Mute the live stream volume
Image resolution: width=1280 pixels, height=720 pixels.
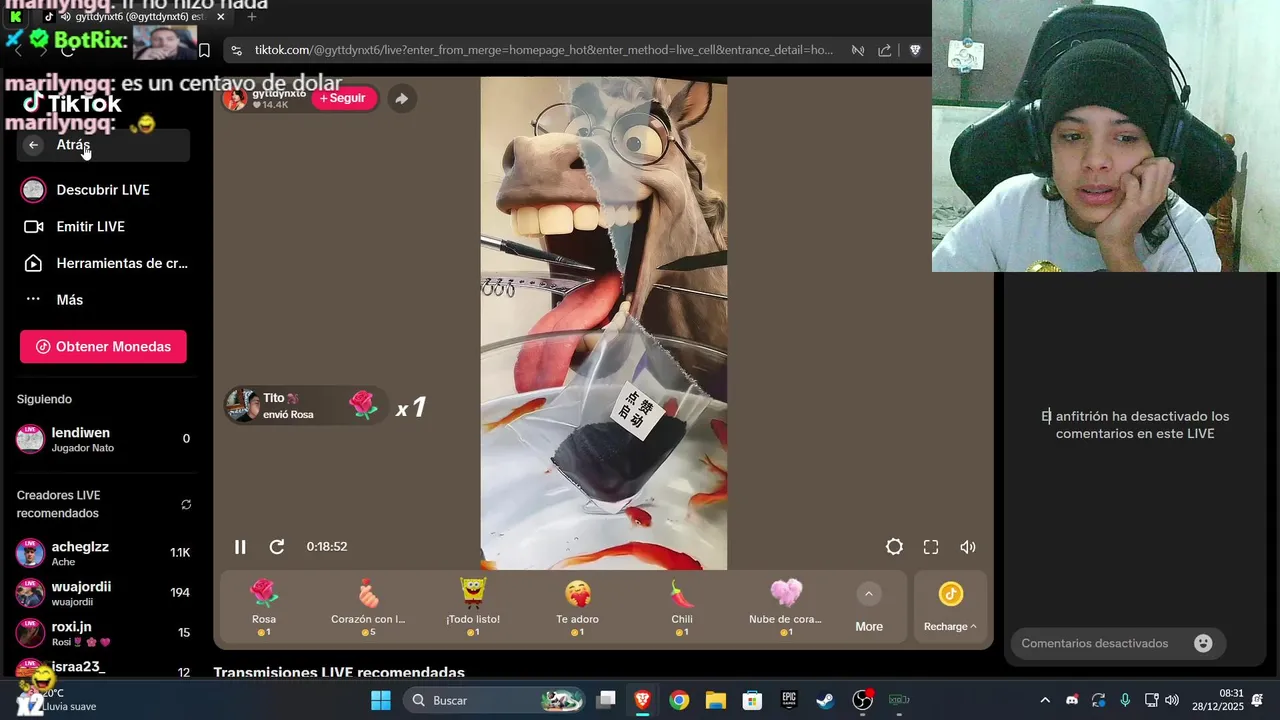point(967,547)
